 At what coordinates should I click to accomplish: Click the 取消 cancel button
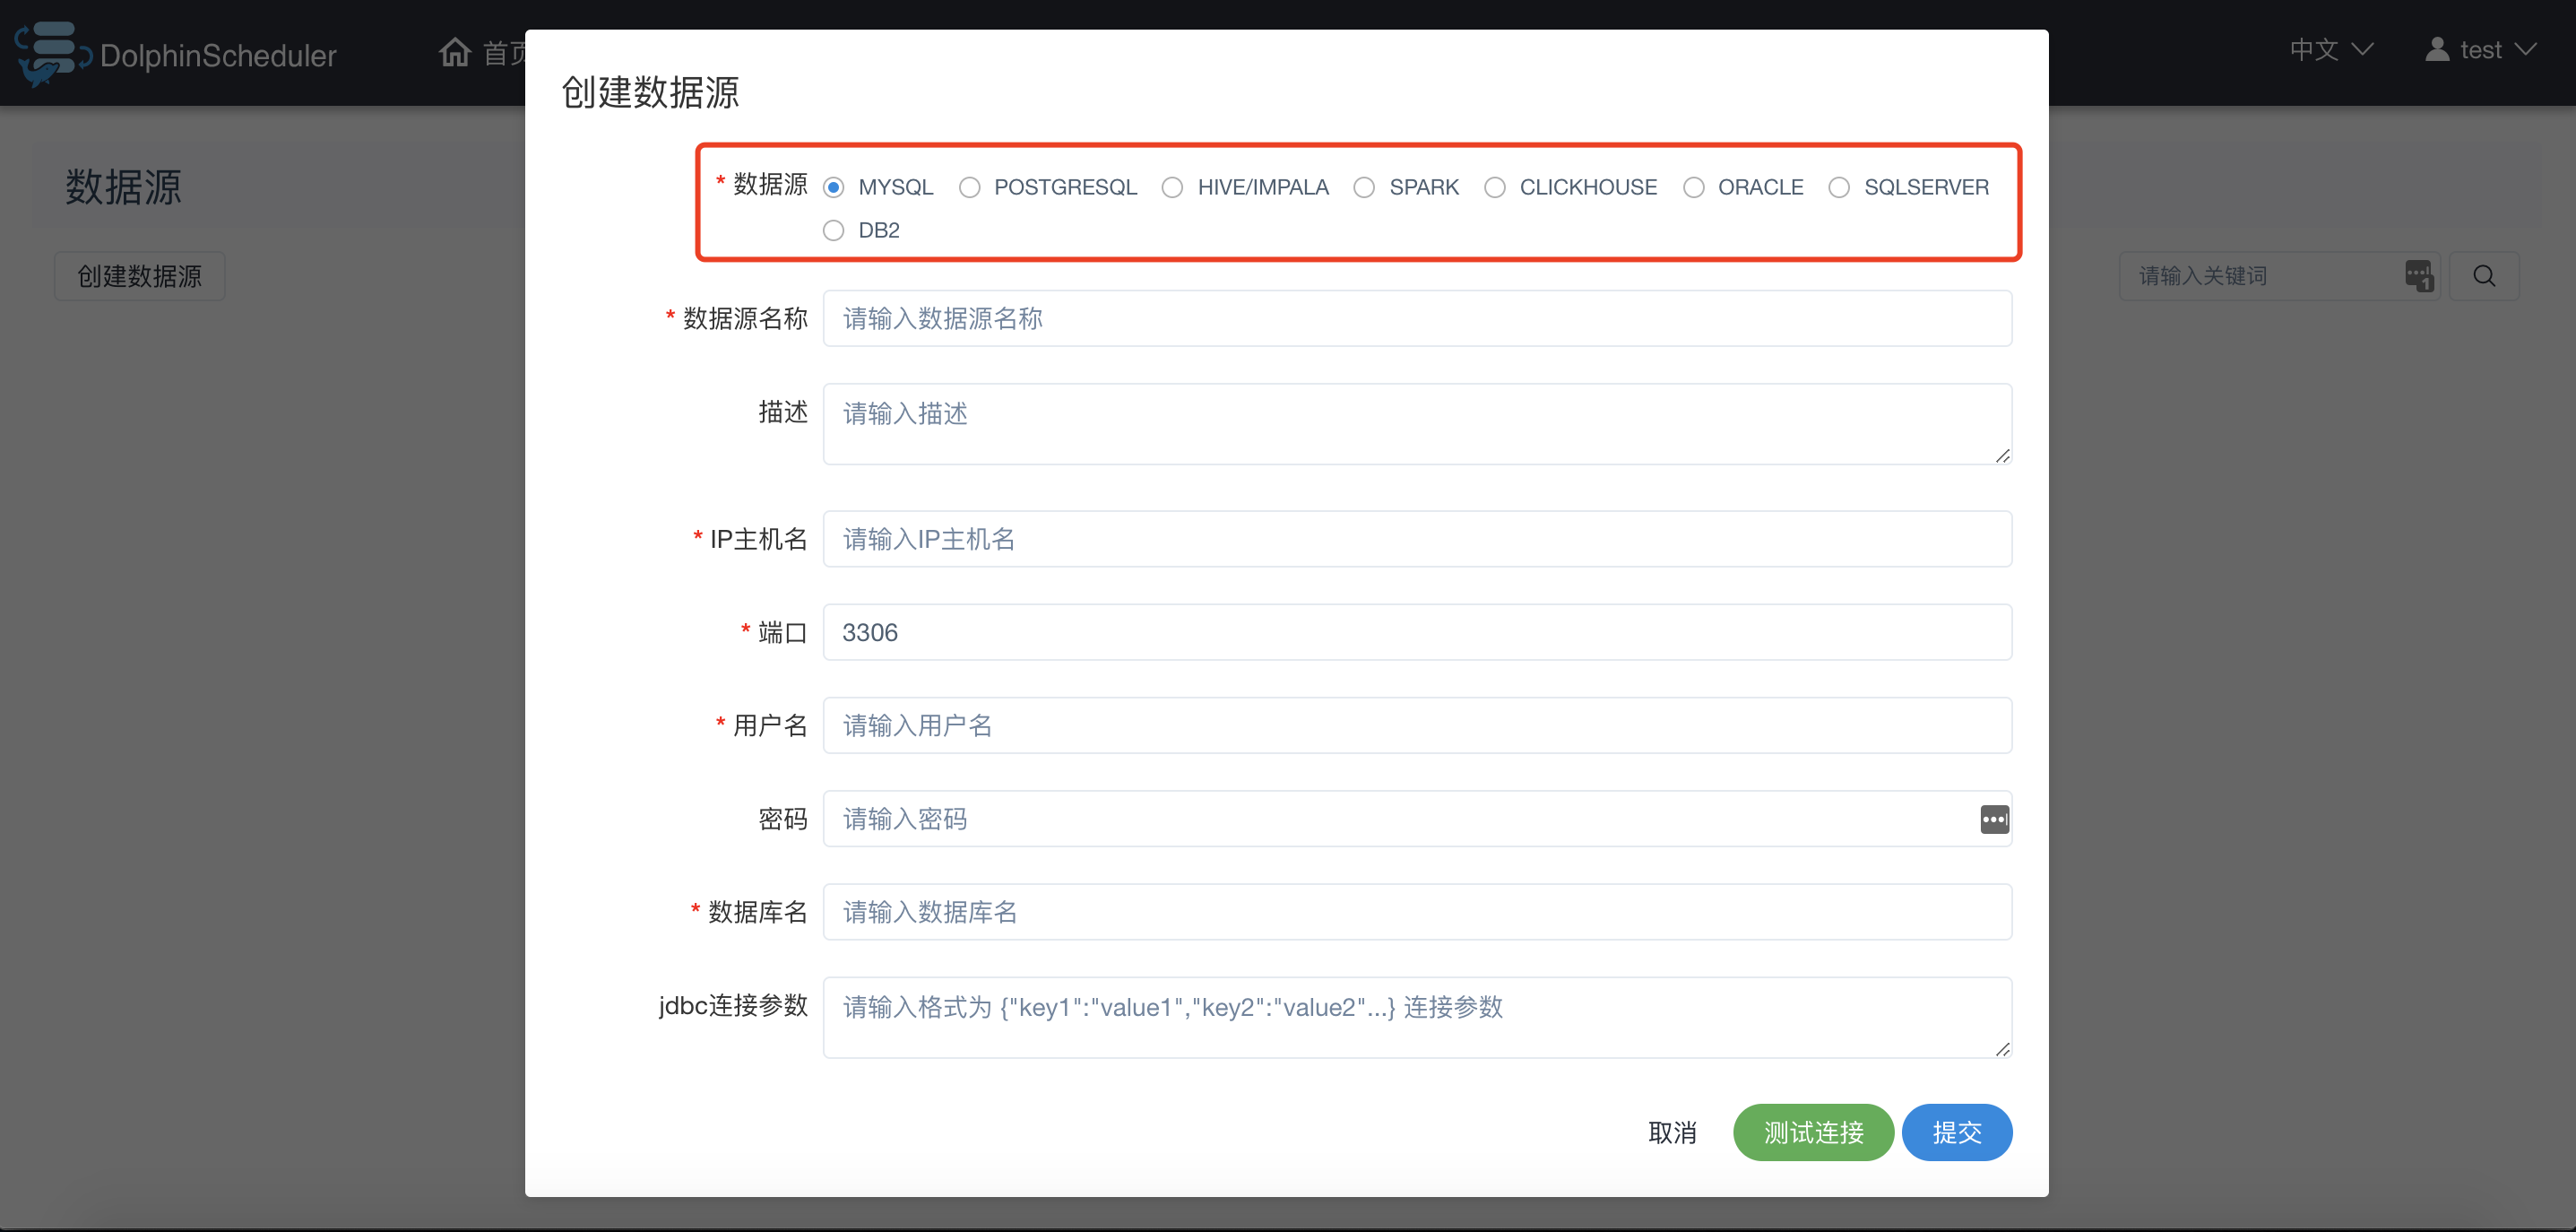[x=1672, y=1133]
